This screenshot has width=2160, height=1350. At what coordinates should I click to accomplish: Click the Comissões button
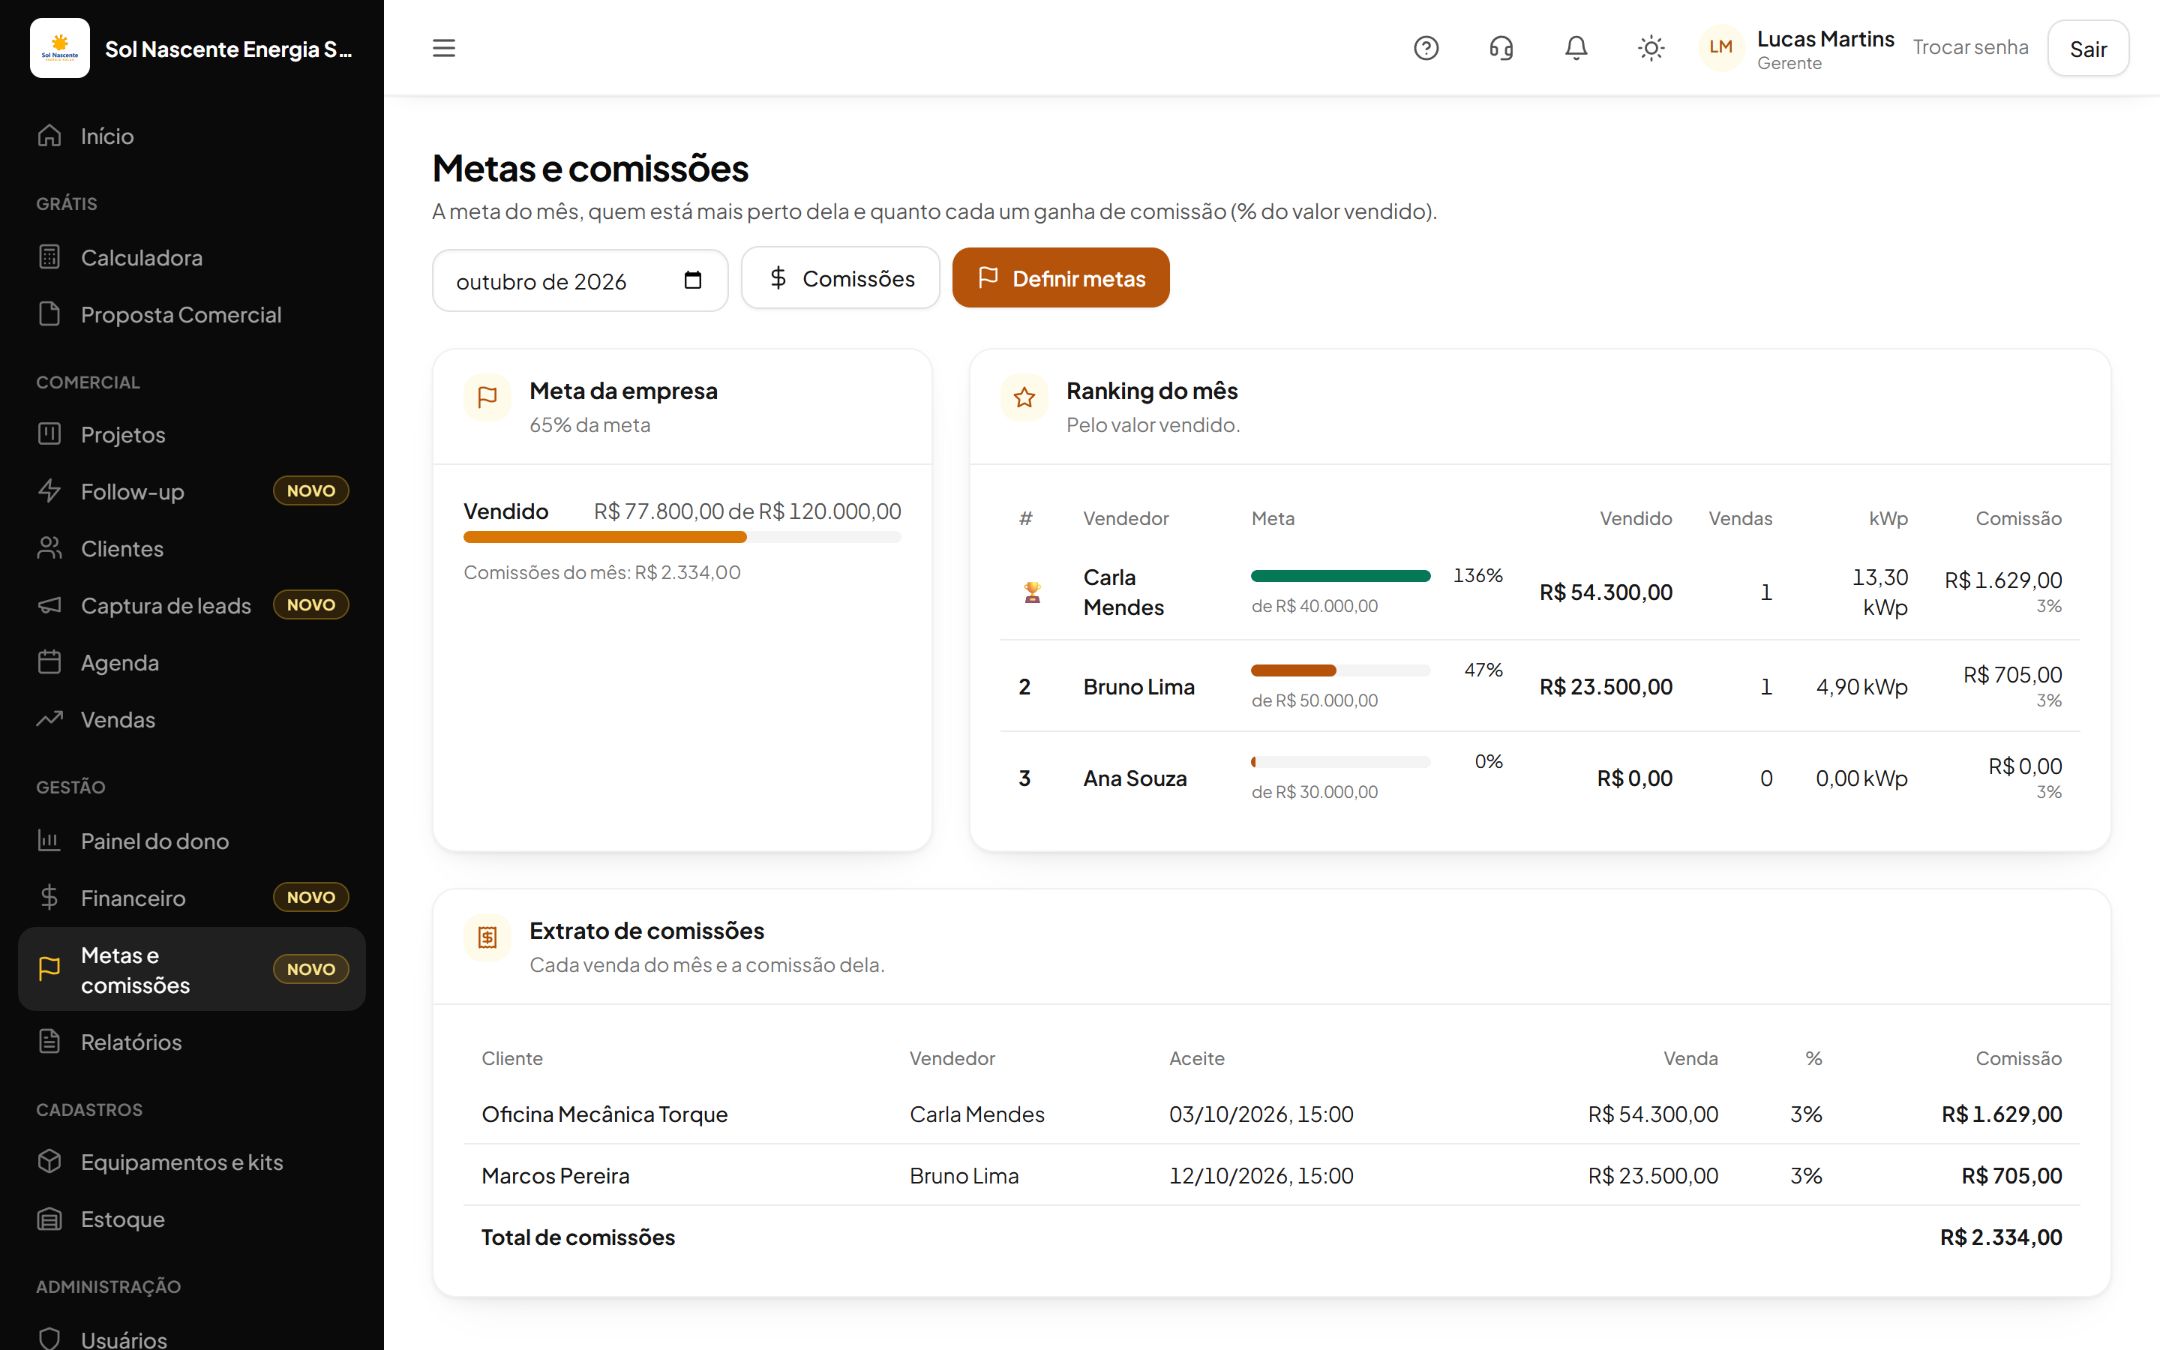click(x=841, y=278)
